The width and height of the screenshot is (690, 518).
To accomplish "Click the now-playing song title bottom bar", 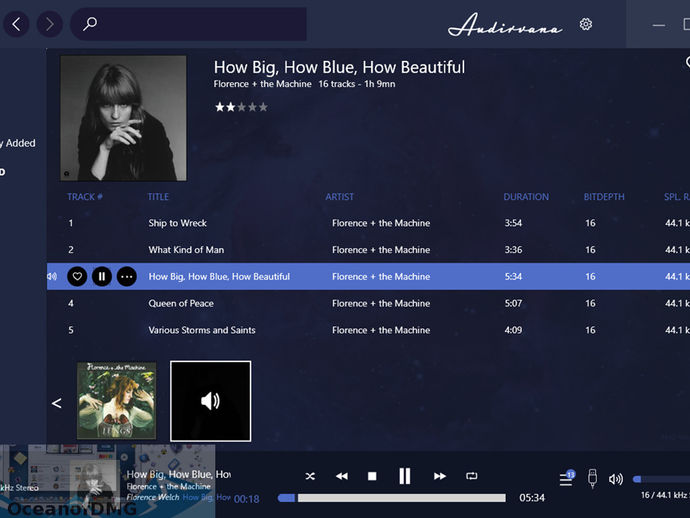I will (179, 474).
